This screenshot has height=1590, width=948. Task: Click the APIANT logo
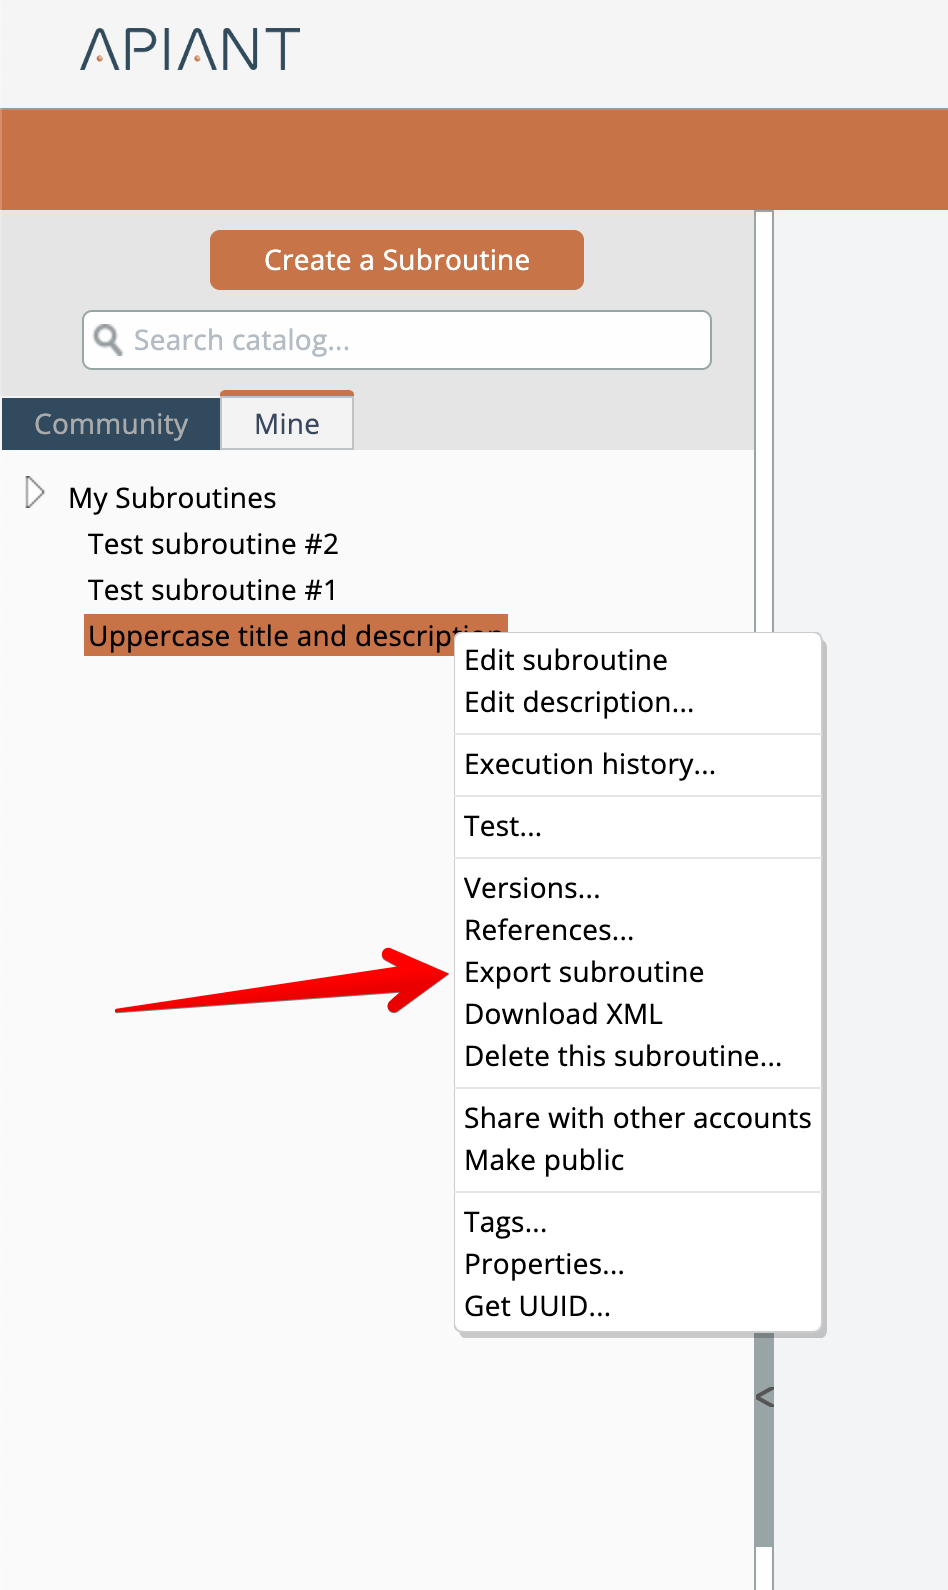point(190,49)
